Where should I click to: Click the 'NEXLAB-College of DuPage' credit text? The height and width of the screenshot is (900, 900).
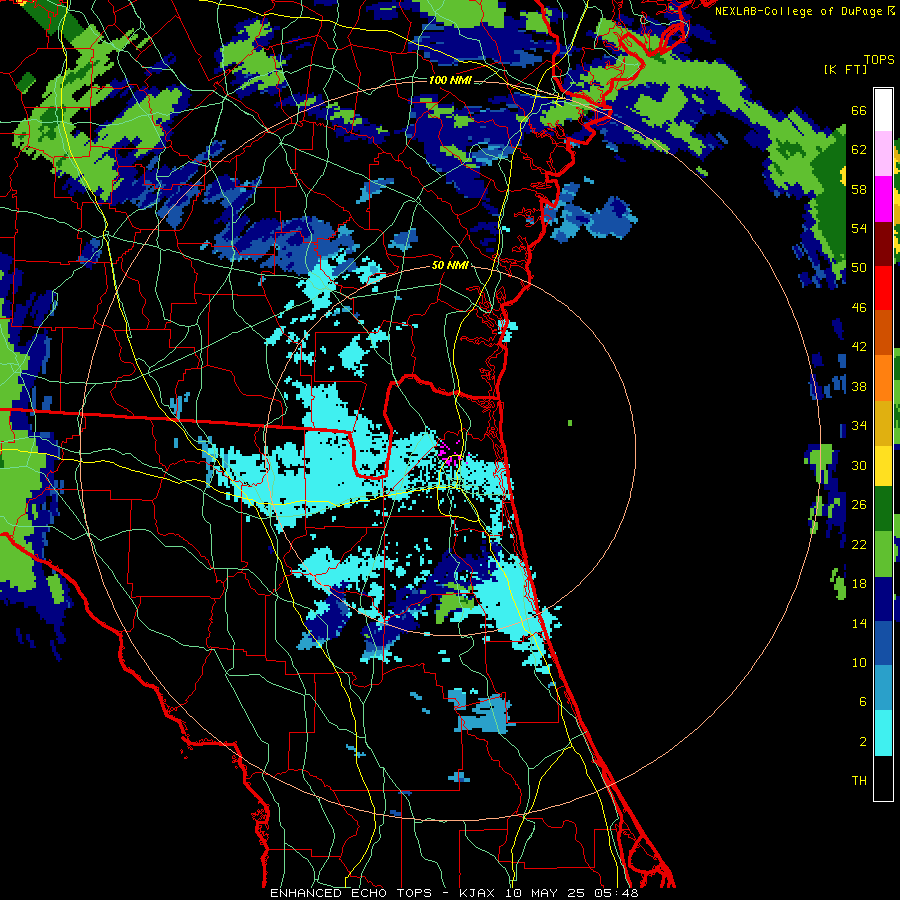click(x=798, y=11)
